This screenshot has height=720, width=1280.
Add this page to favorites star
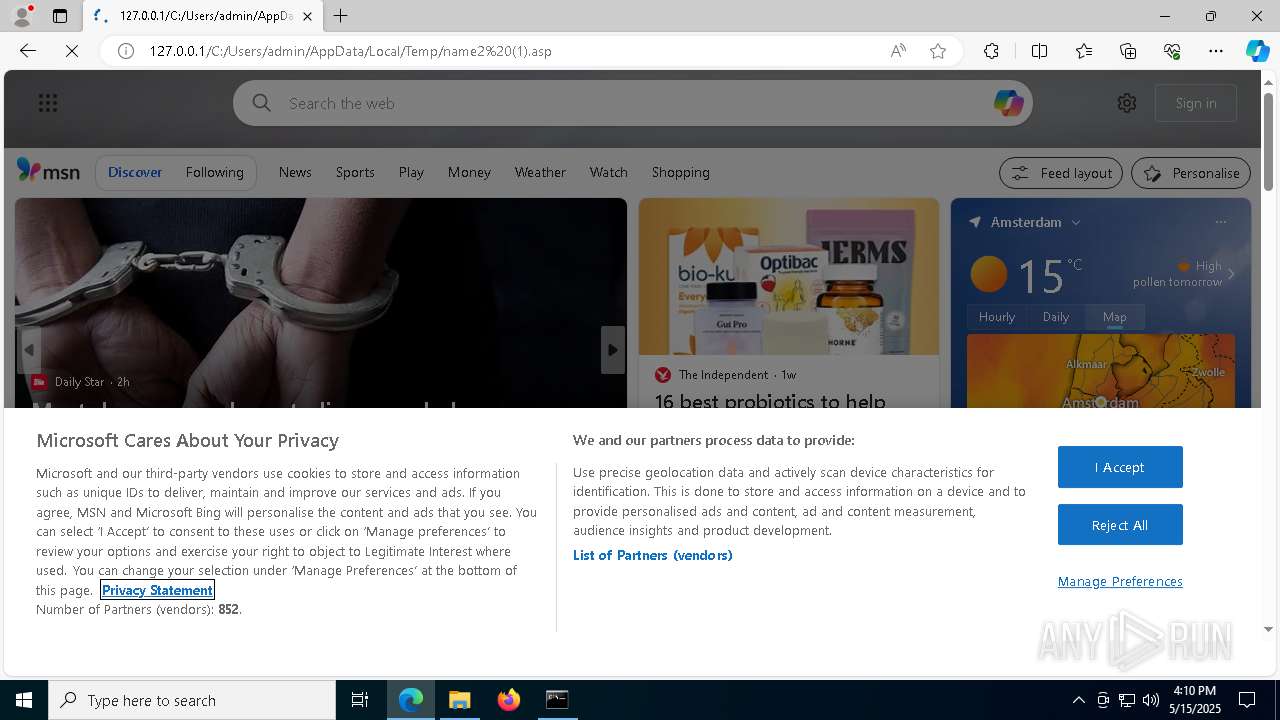pyautogui.click(x=938, y=51)
